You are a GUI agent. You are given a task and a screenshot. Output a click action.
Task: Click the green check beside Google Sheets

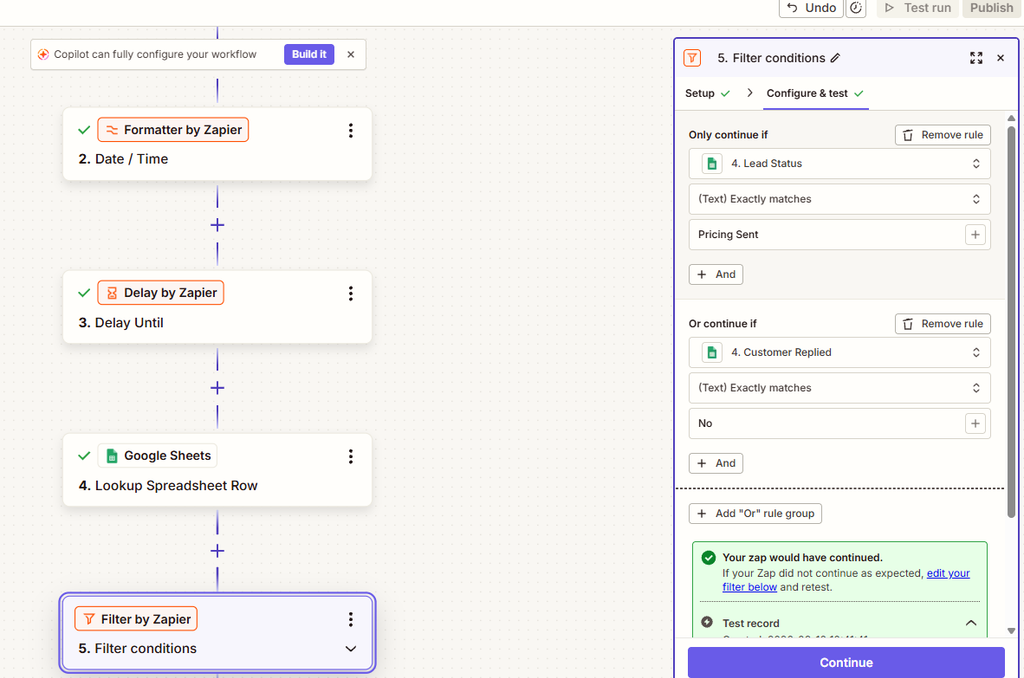tap(84, 456)
